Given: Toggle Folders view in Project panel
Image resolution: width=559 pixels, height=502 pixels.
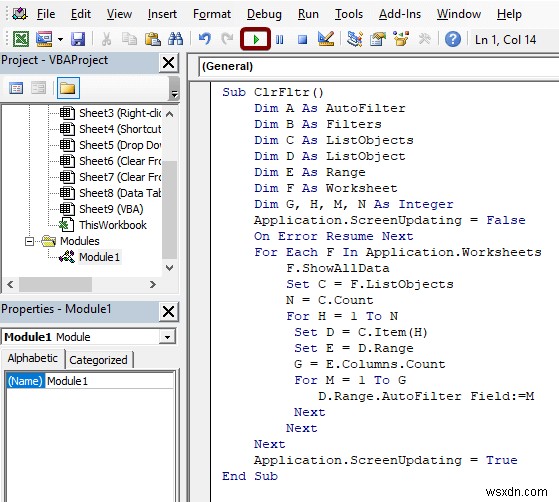Looking at the screenshot, I should [68, 88].
